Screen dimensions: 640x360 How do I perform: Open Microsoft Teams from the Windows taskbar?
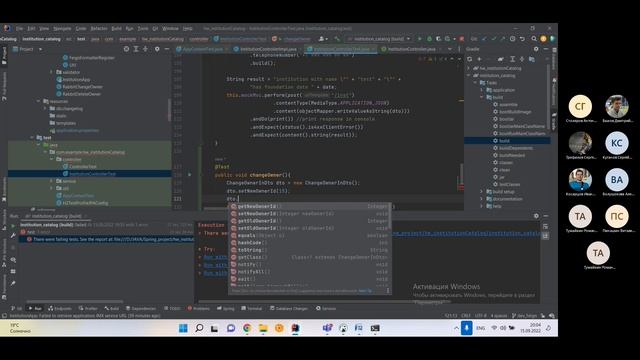tap(327, 328)
